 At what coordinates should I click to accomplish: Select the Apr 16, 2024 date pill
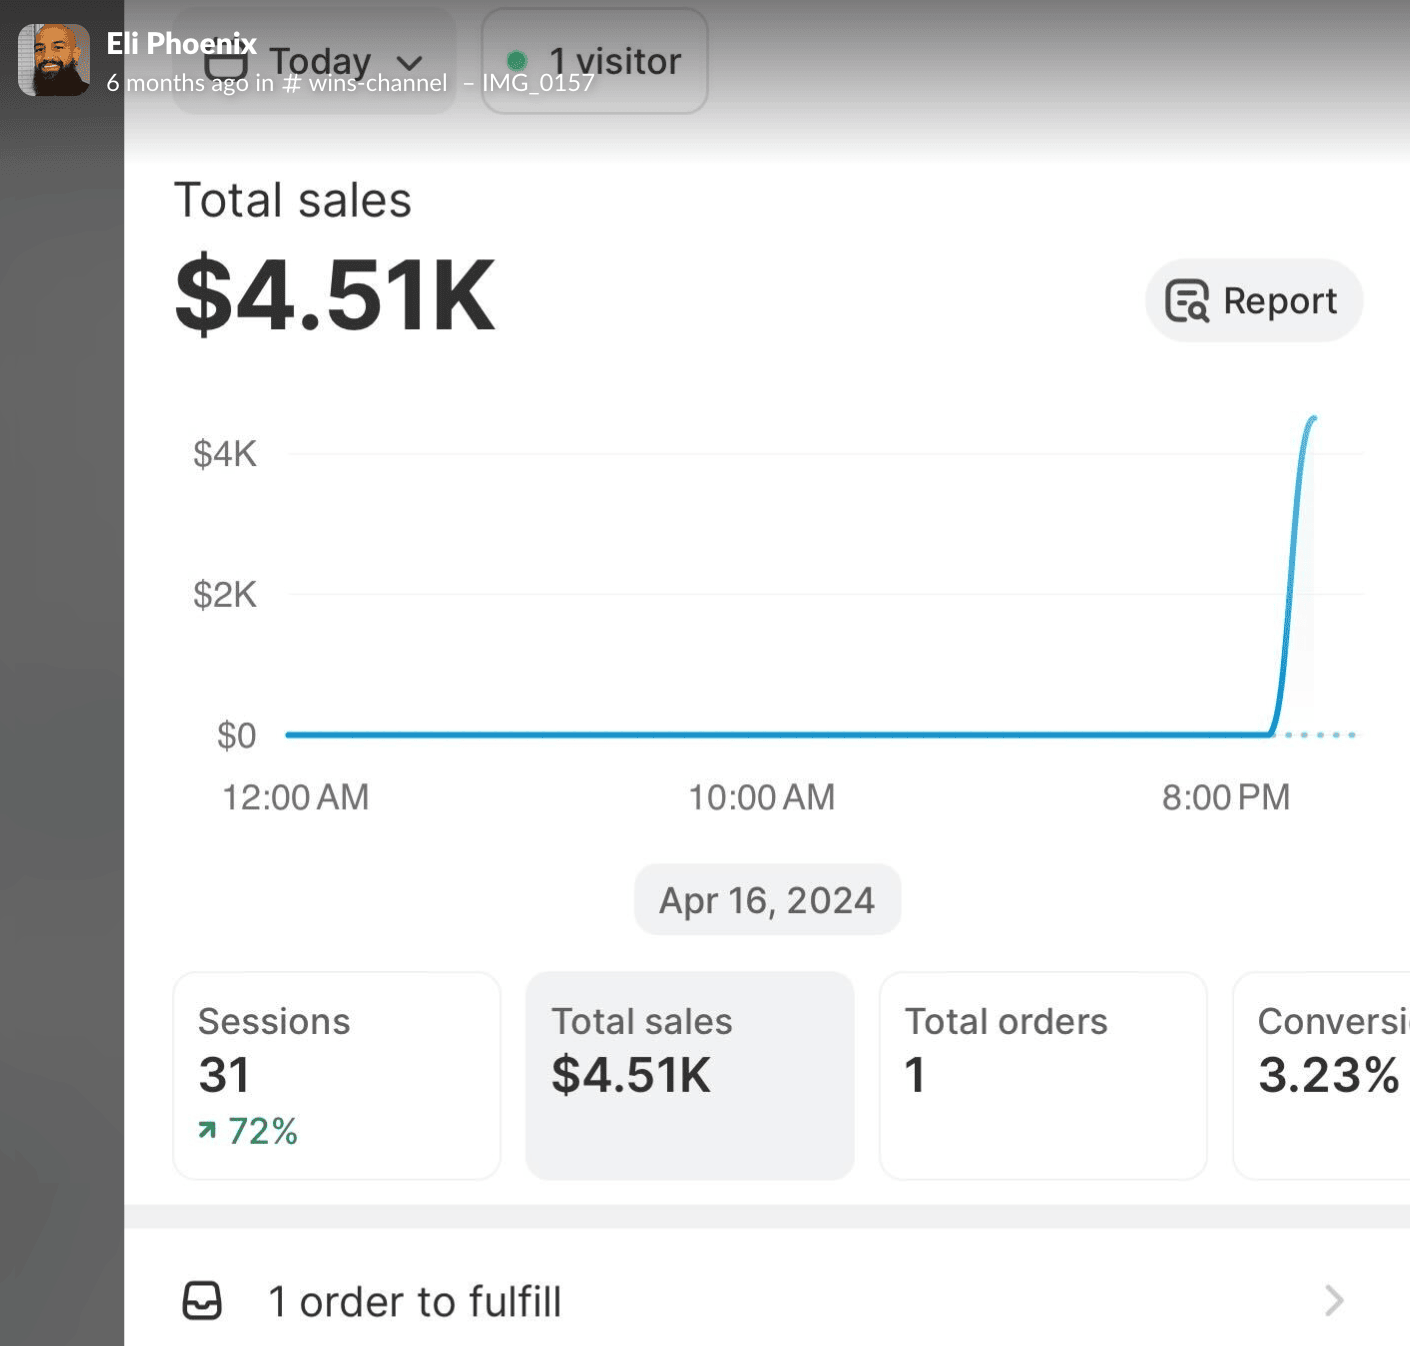pyautogui.click(x=767, y=900)
